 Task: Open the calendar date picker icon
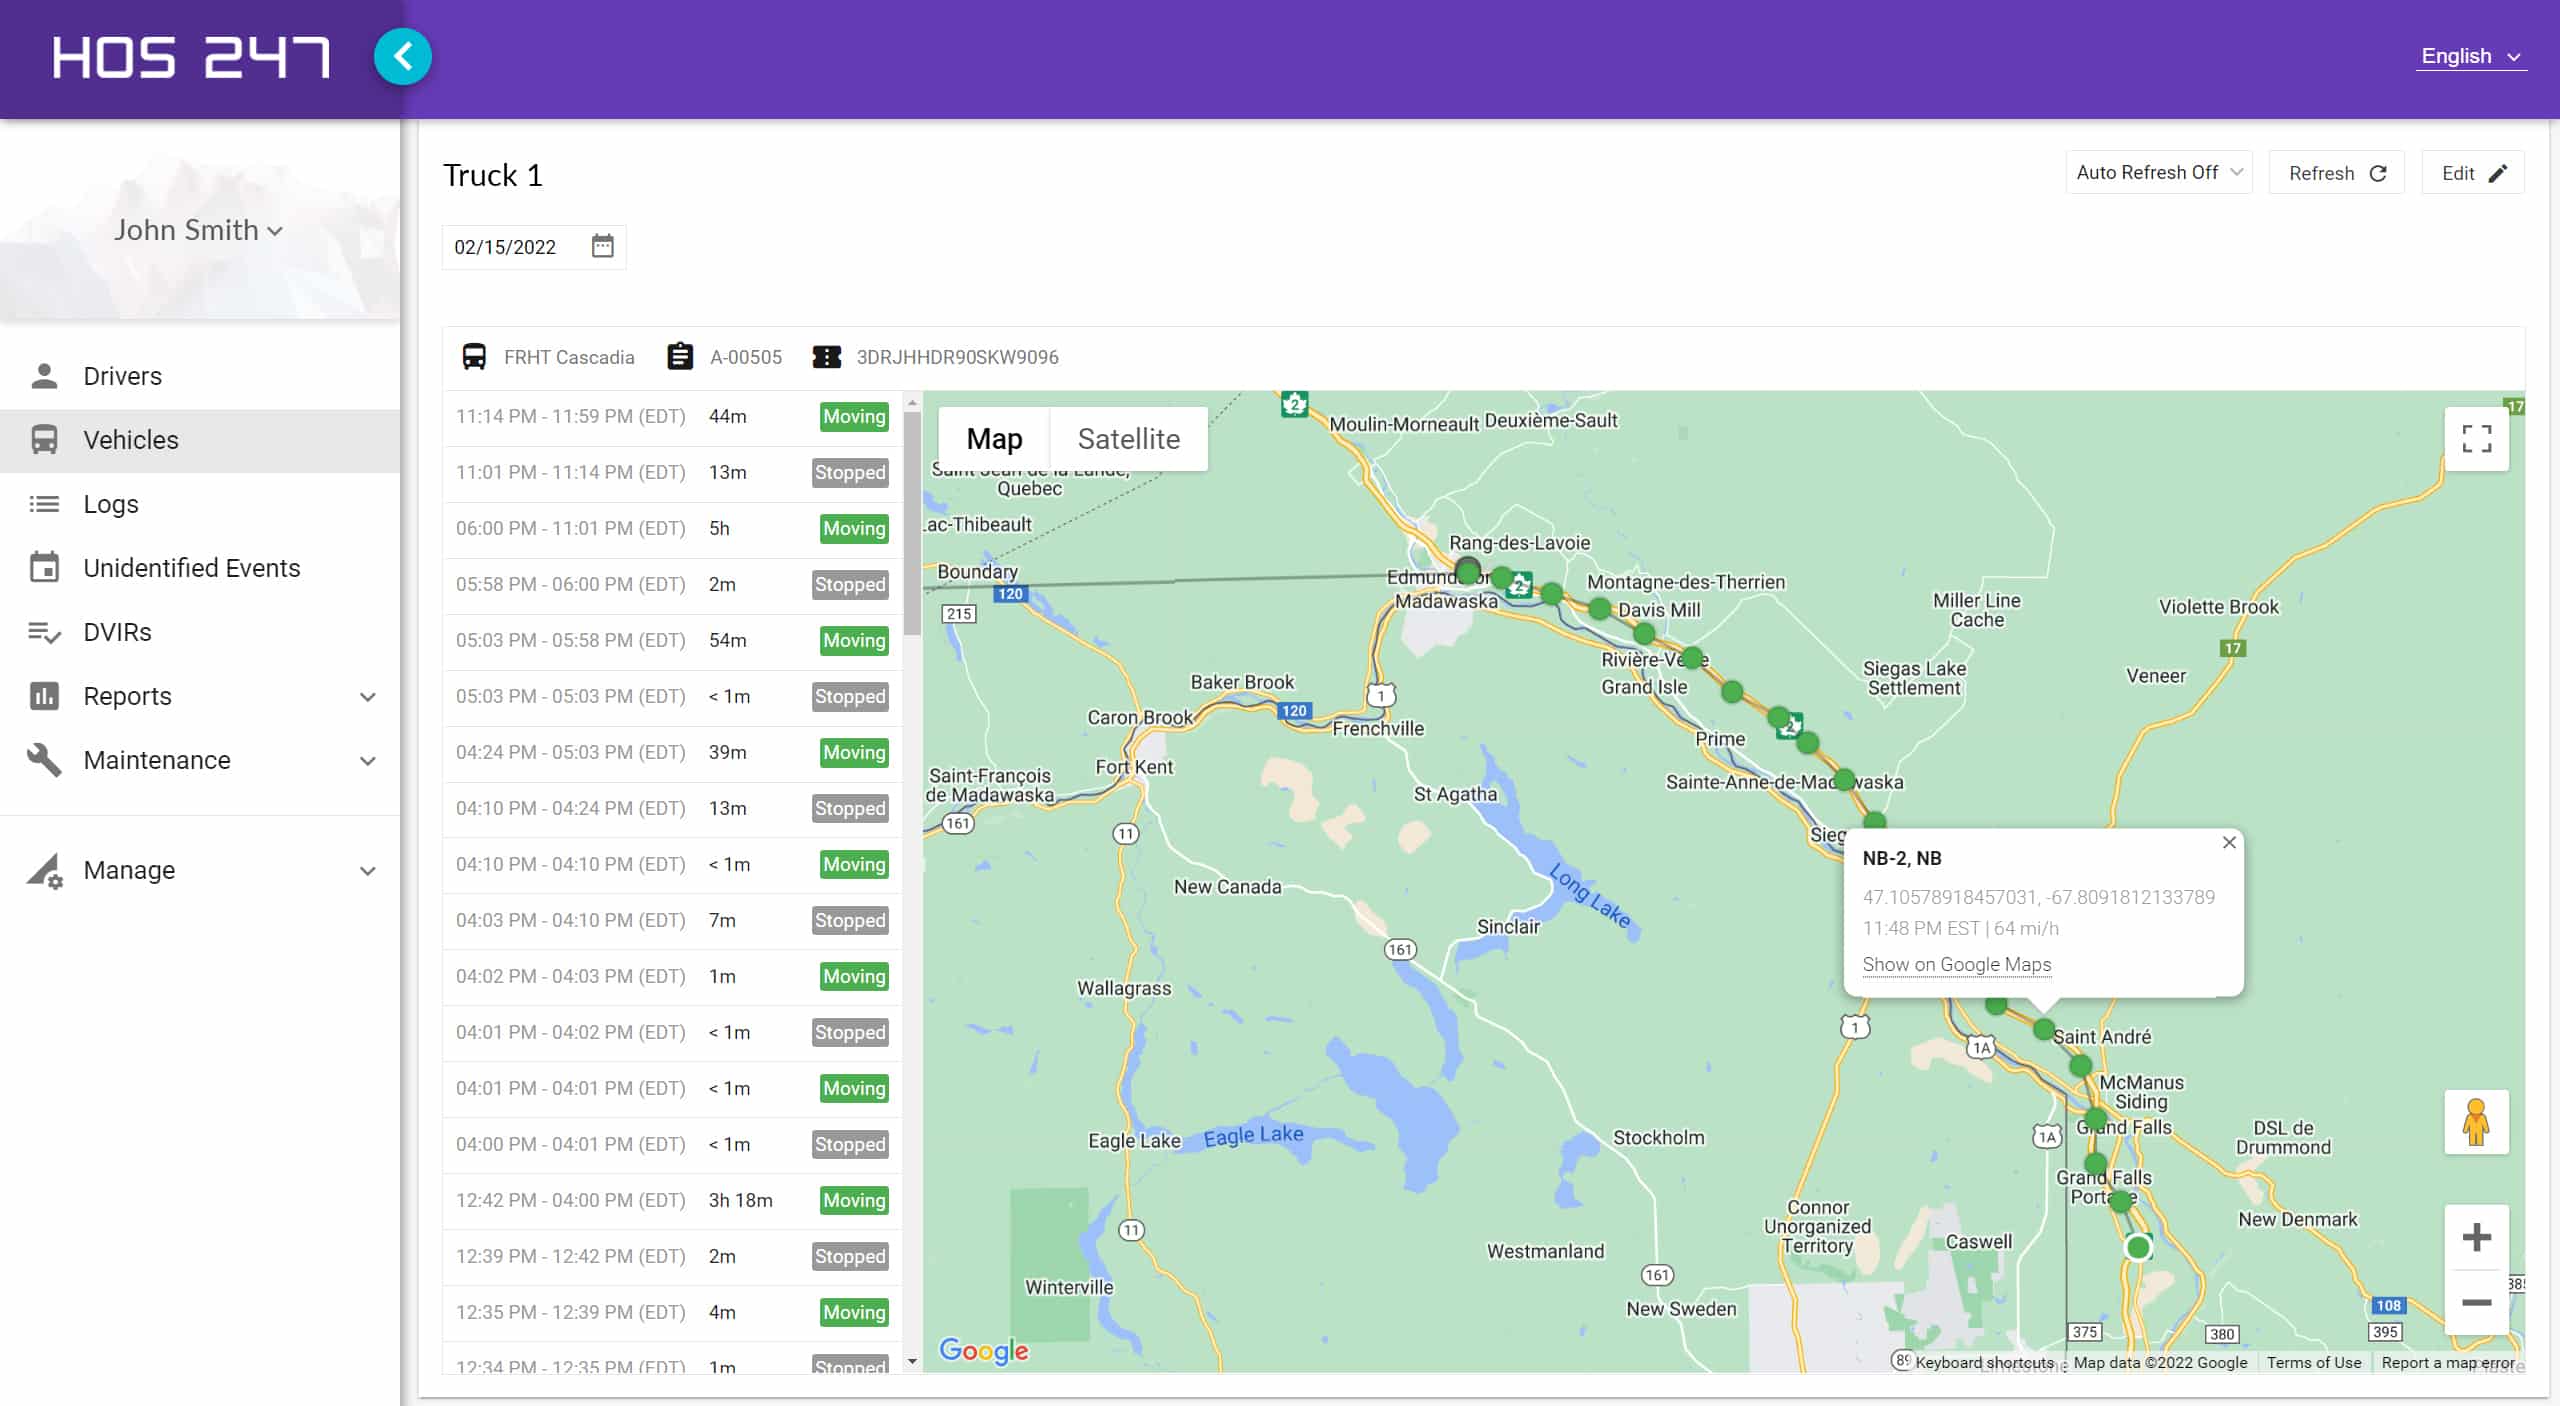pos(602,246)
